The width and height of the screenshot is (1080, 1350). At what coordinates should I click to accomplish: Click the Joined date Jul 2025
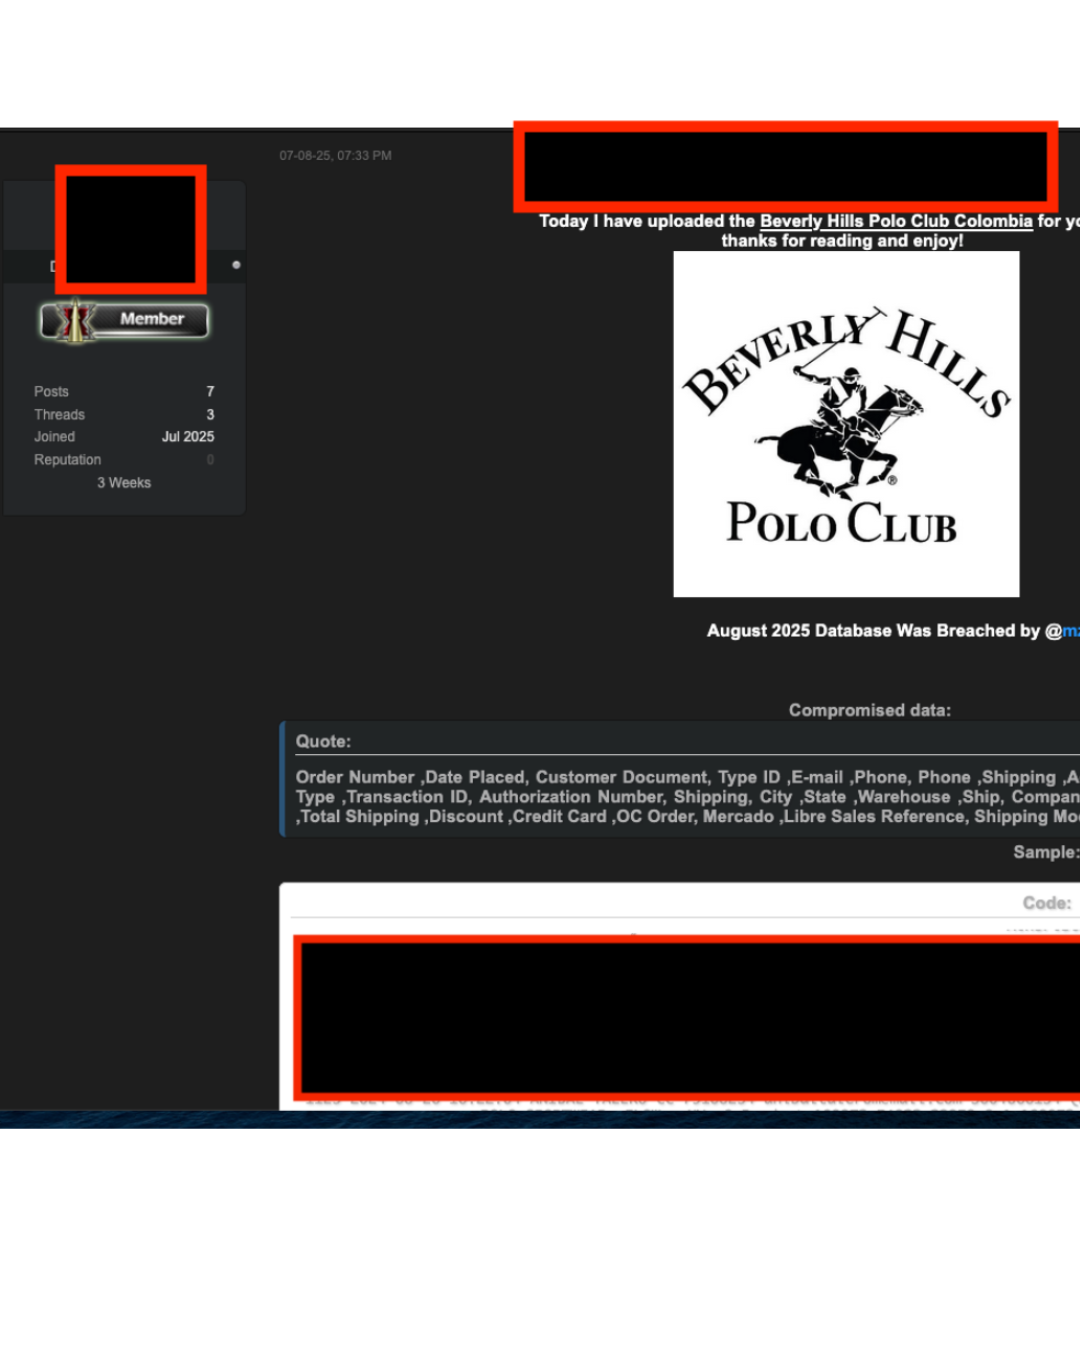pos(188,437)
